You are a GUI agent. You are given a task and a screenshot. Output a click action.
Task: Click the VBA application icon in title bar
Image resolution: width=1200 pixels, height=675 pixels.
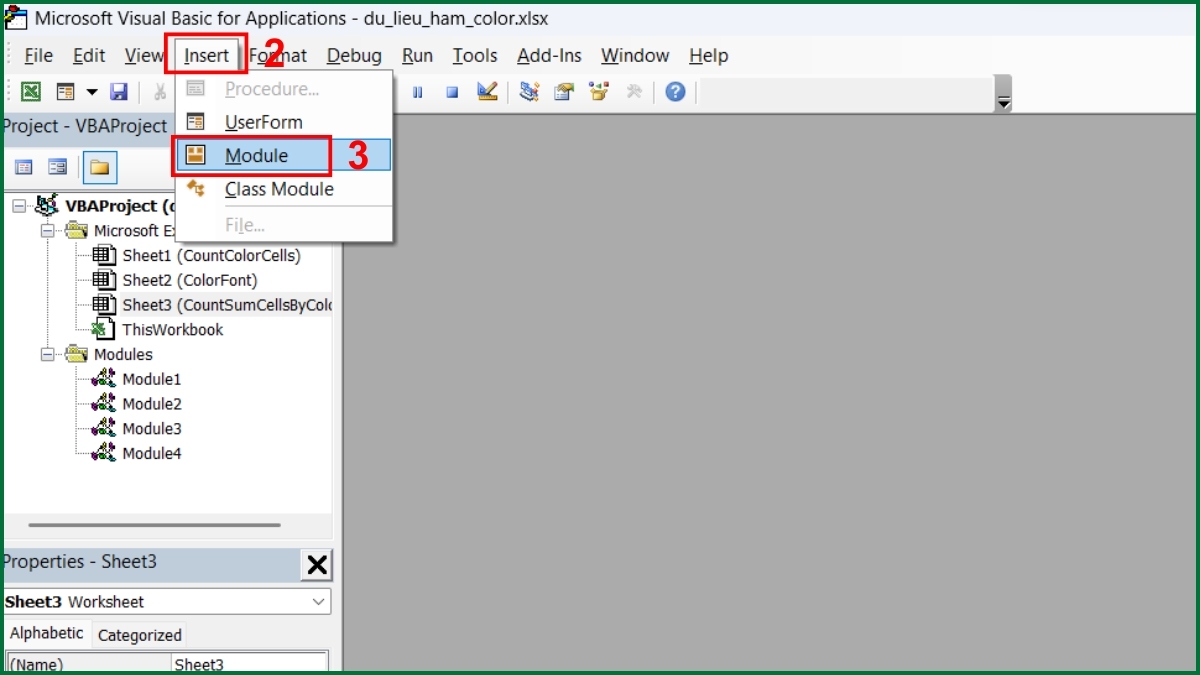coord(16,18)
